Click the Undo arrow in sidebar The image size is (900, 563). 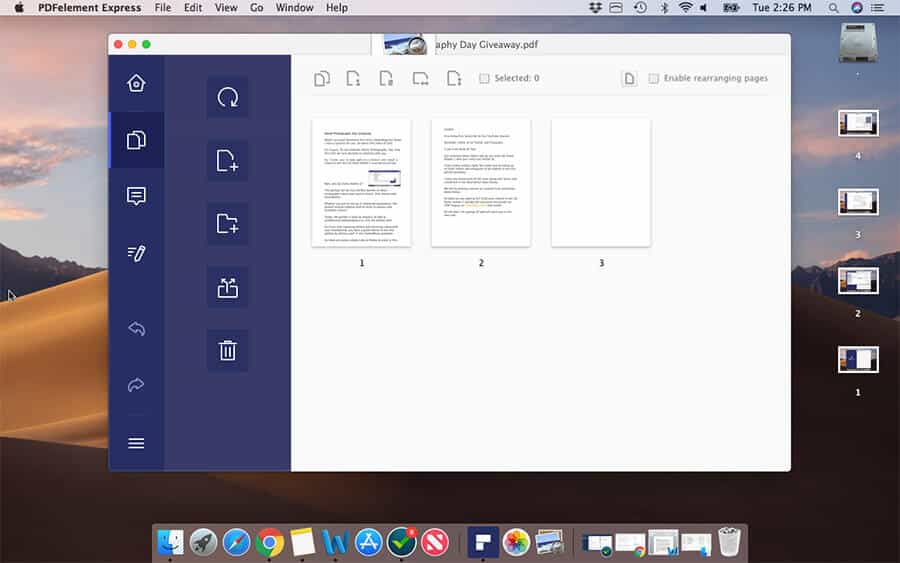136,329
